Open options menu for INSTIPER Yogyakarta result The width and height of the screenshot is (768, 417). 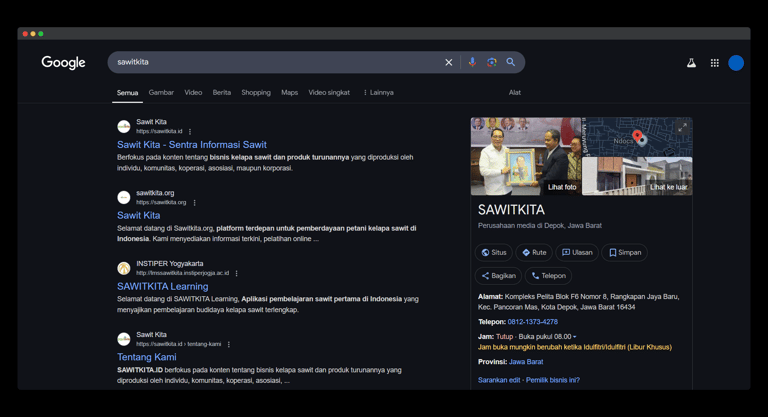pyautogui.click(x=237, y=273)
